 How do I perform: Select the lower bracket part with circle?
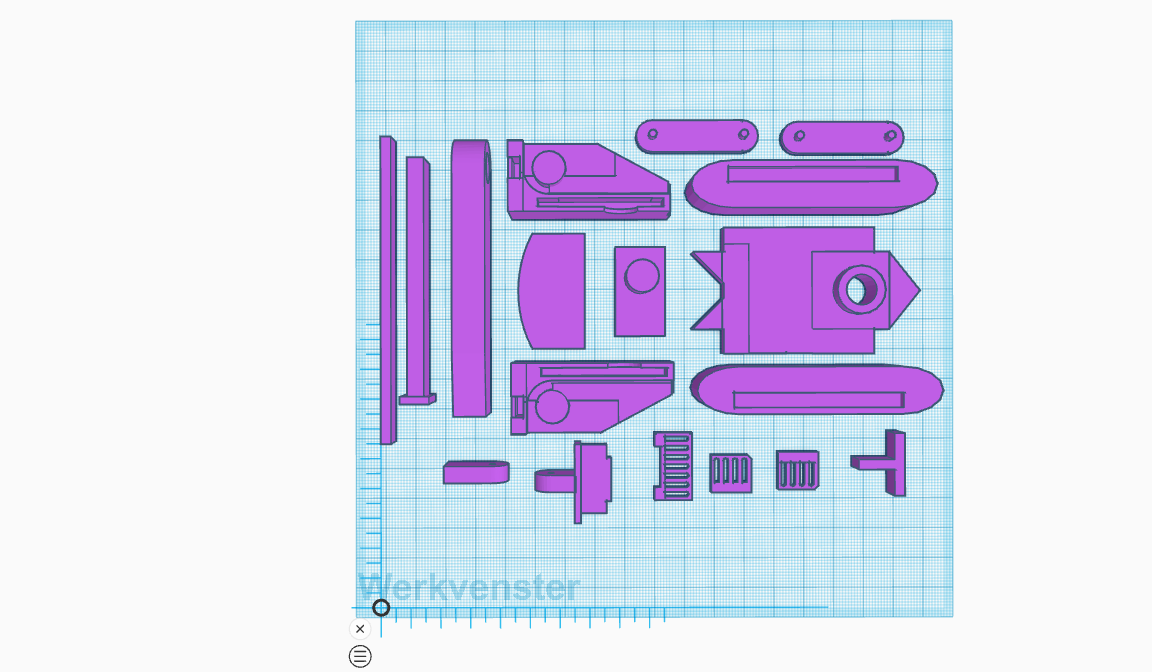[591, 397]
